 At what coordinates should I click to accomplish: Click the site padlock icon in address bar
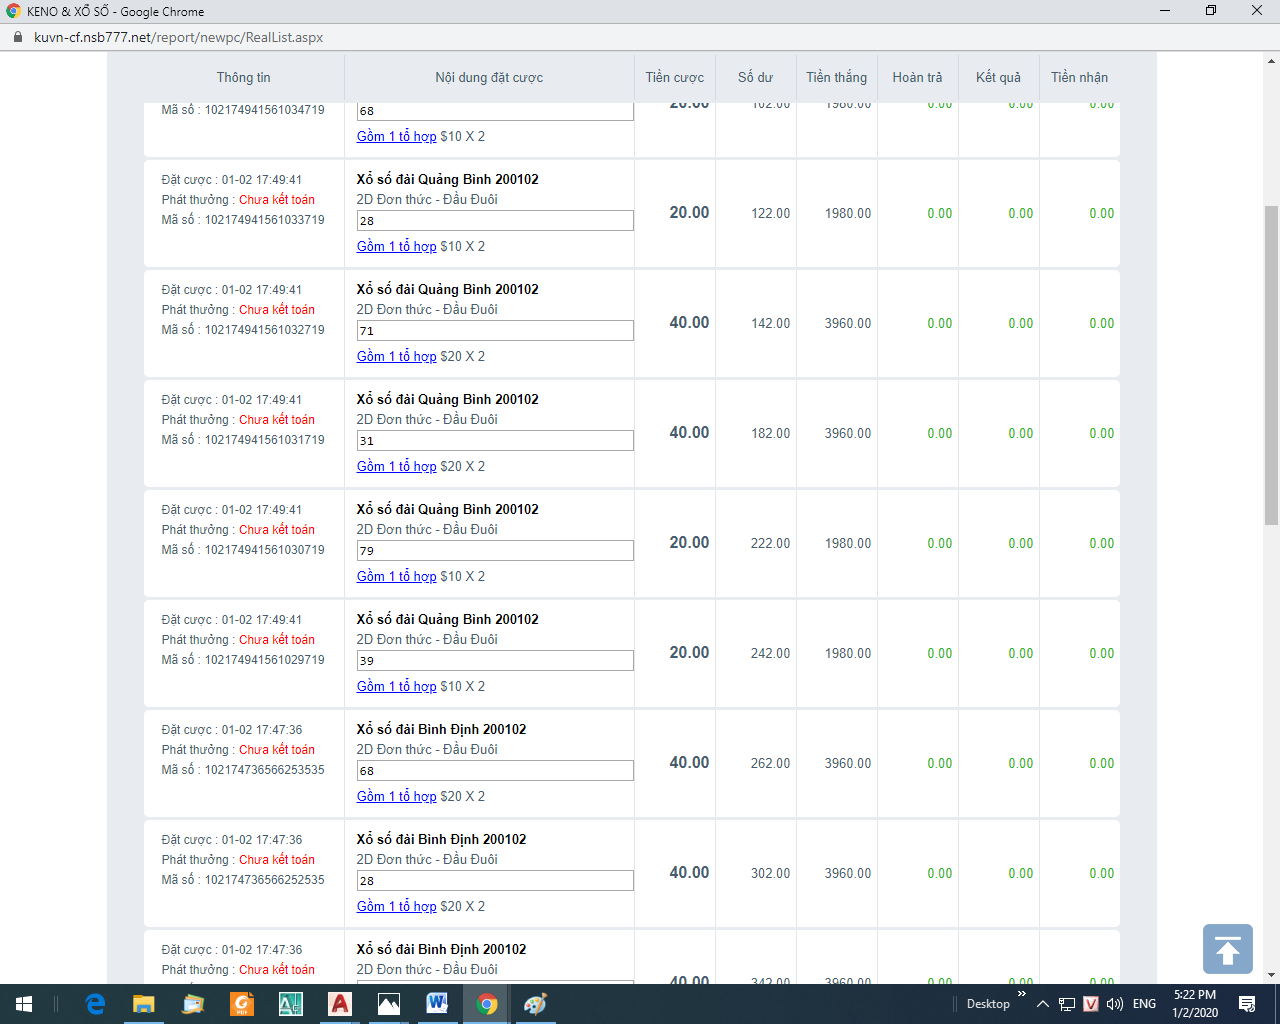[17, 37]
